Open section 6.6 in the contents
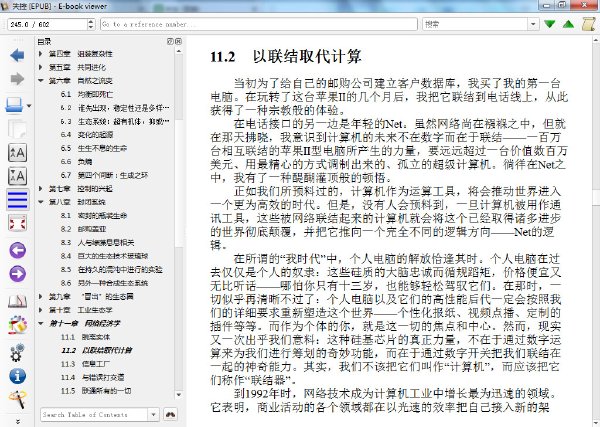 [x=76, y=161]
